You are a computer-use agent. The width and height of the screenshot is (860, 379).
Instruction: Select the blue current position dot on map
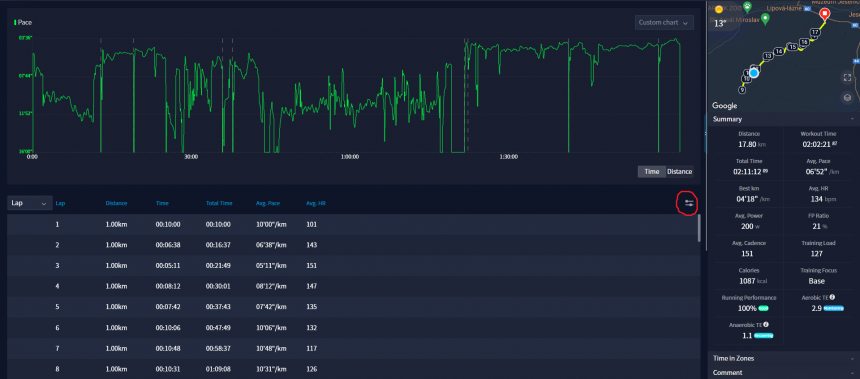754,72
